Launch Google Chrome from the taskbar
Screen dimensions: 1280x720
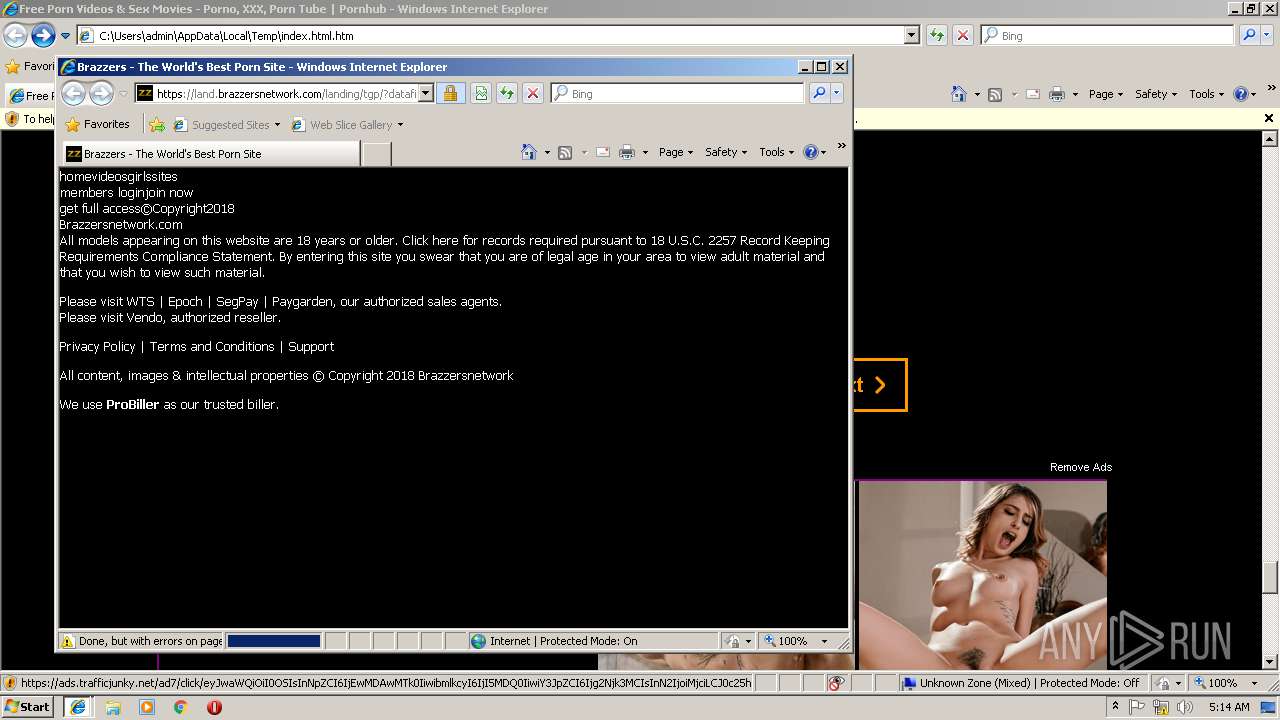point(181,707)
